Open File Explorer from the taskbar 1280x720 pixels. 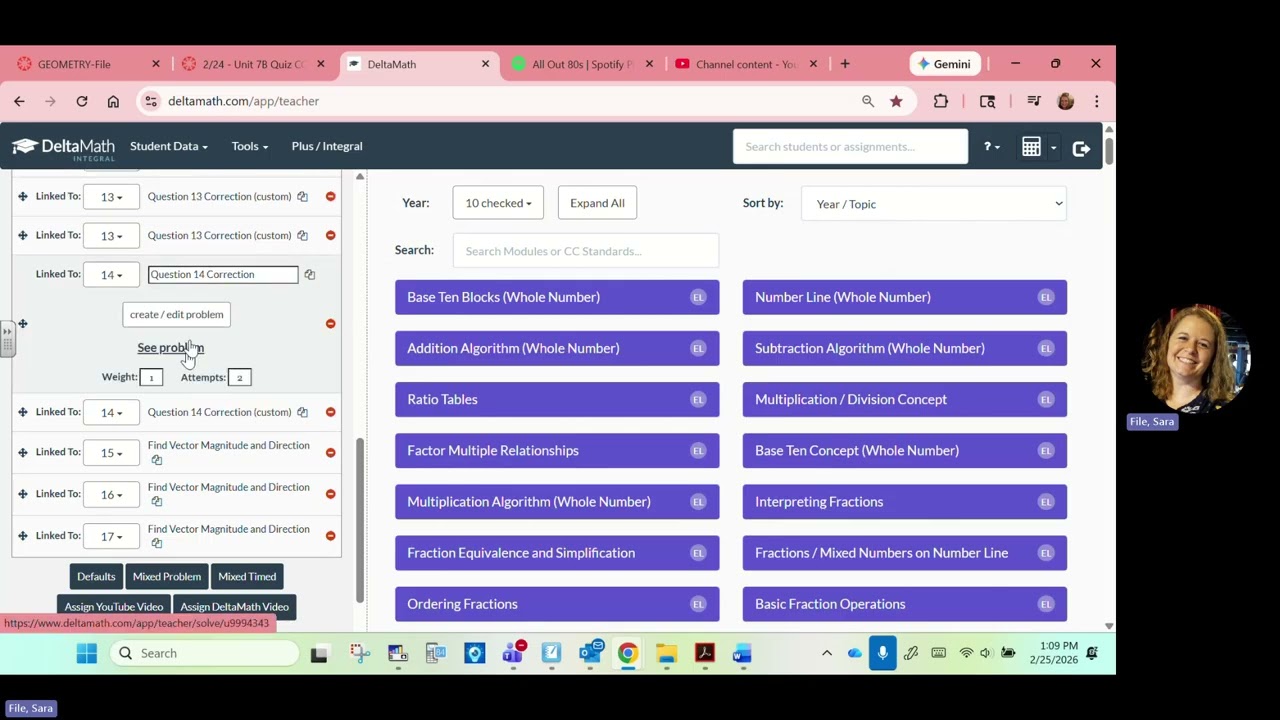[666, 654]
